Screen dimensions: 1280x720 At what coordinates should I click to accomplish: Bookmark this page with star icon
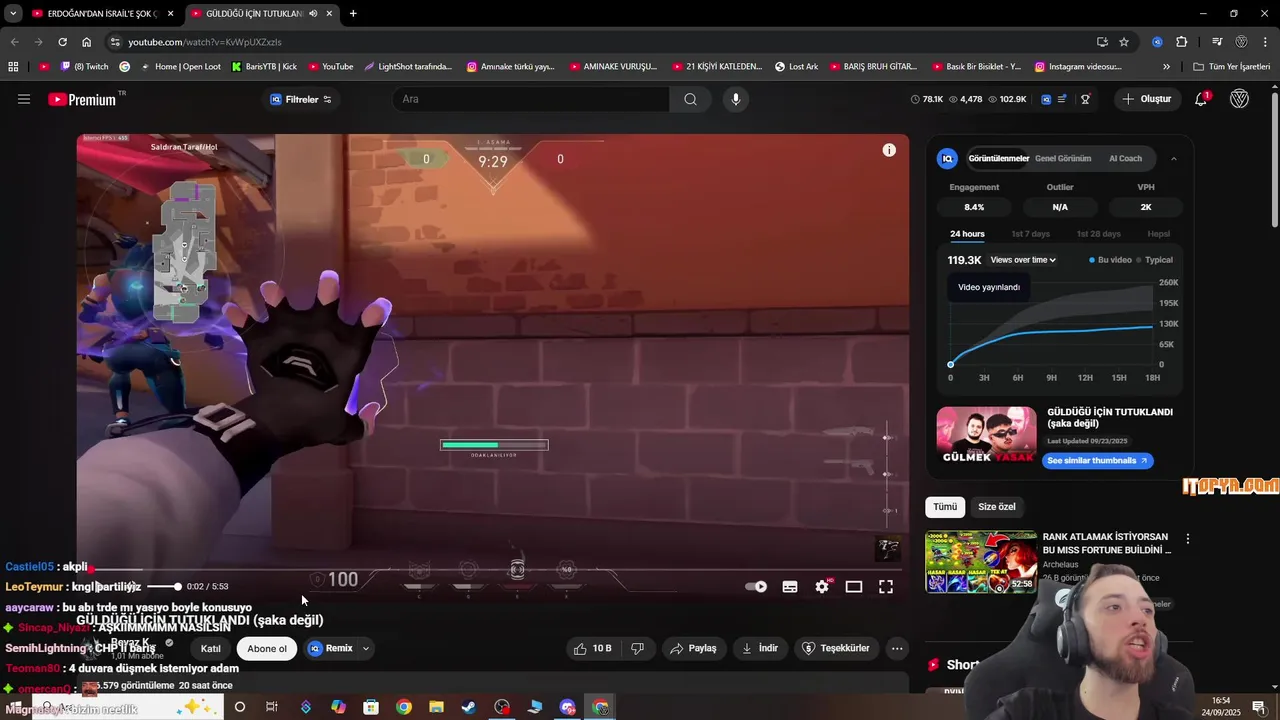click(1124, 42)
